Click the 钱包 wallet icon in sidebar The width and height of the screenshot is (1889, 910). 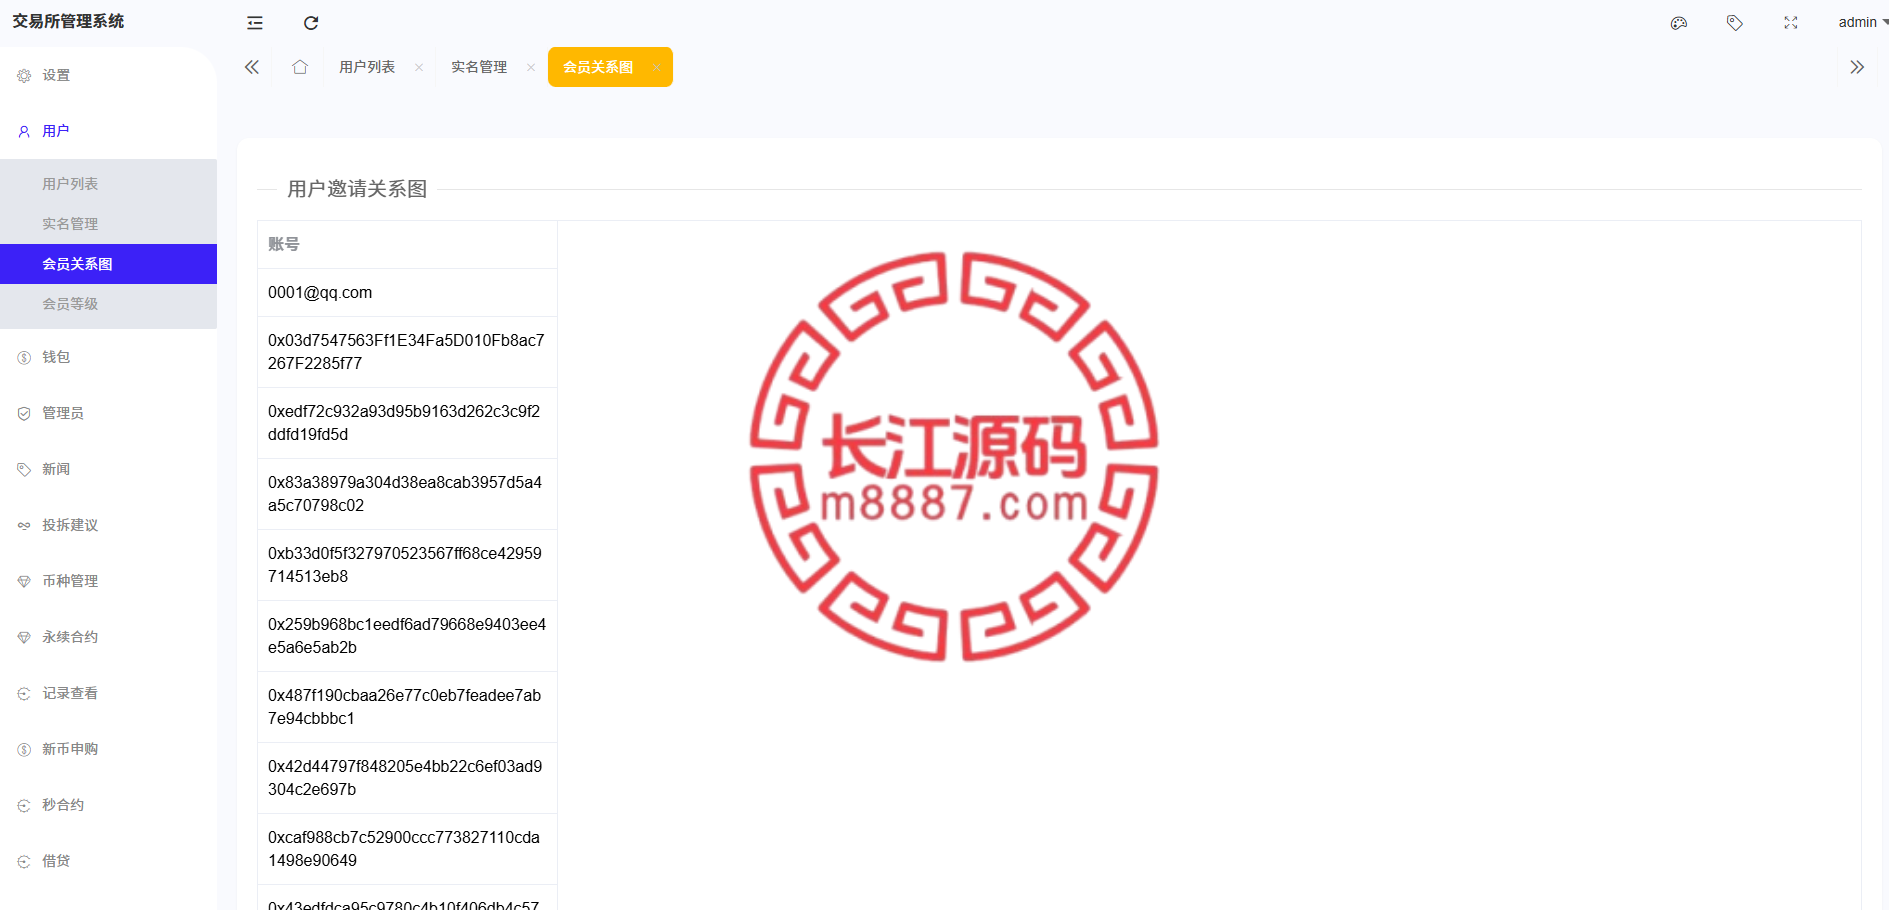[x=24, y=357]
